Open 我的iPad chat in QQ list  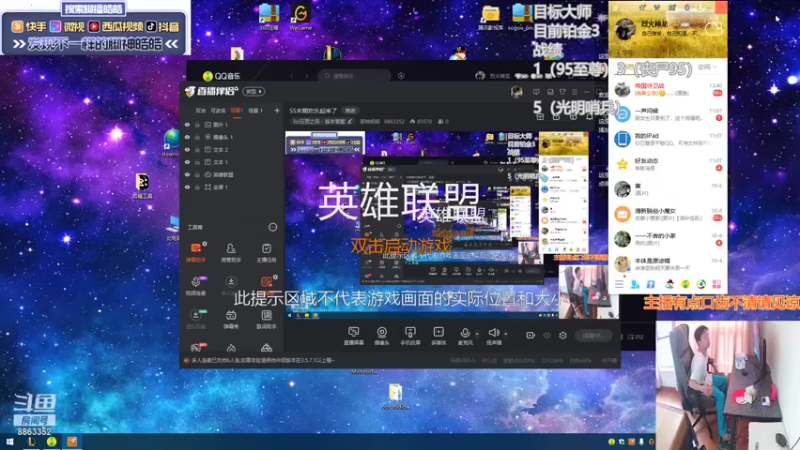pos(667,139)
